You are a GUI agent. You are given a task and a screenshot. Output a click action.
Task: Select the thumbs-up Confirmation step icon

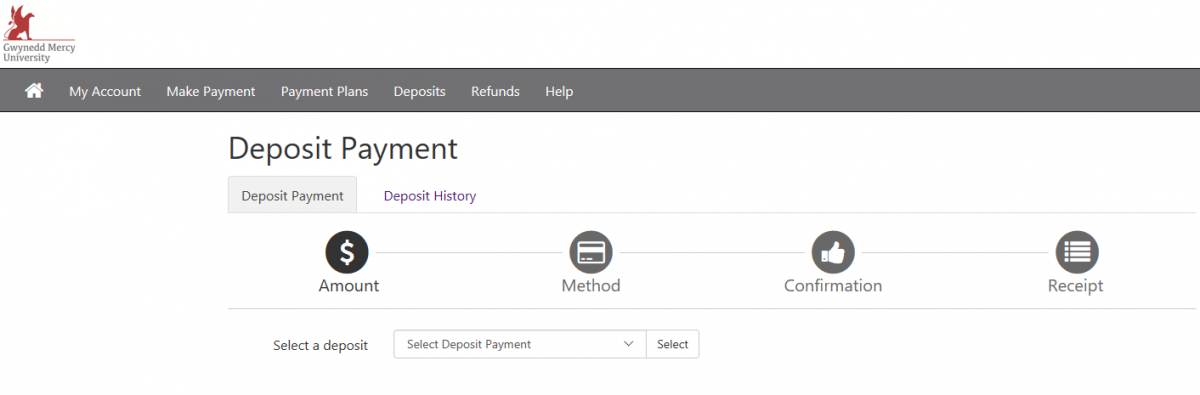(833, 252)
